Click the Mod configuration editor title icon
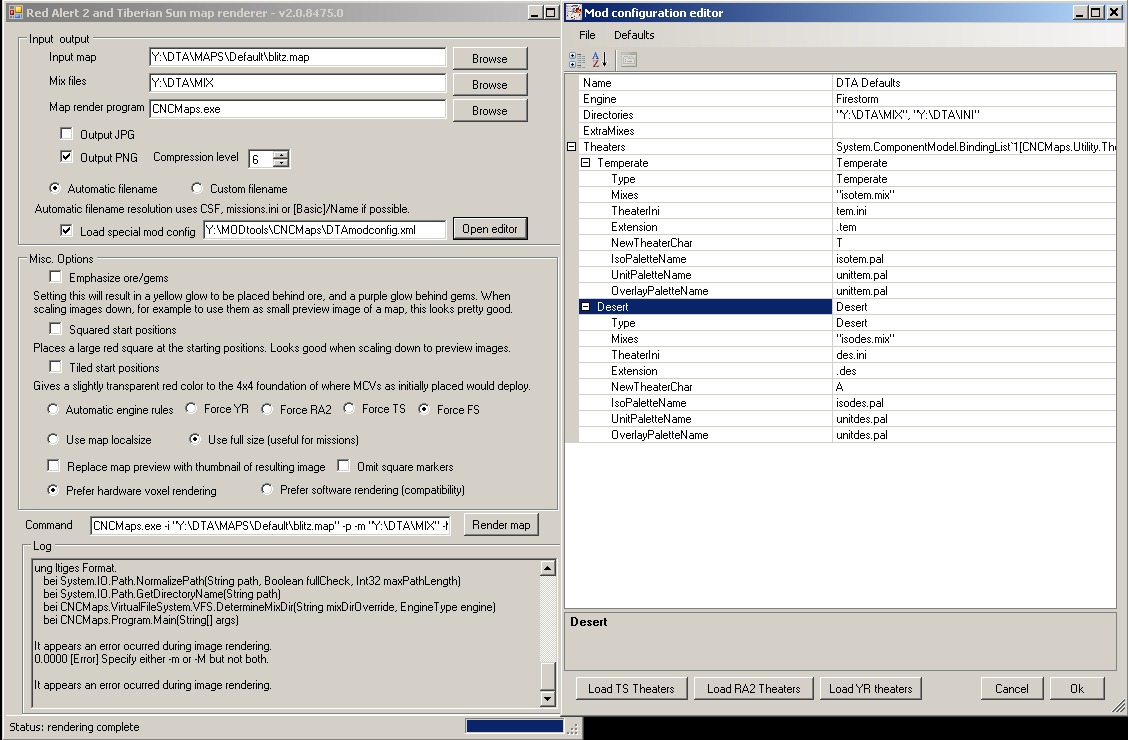 [x=573, y=13]
